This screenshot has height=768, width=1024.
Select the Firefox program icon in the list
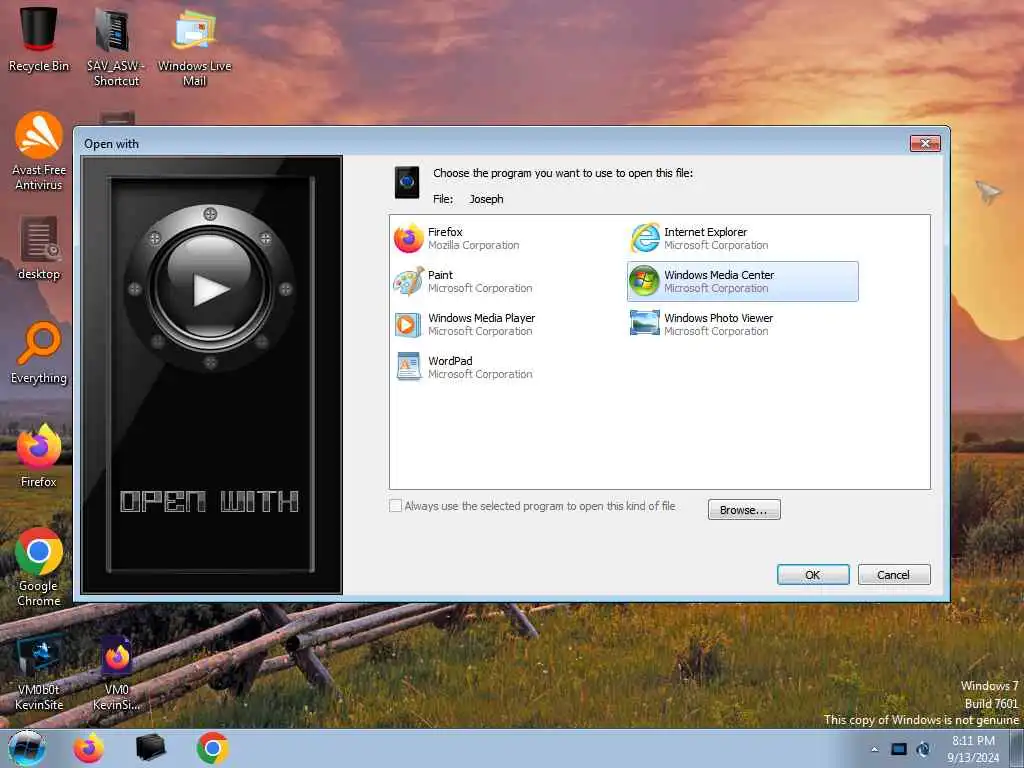pos(409,238)
